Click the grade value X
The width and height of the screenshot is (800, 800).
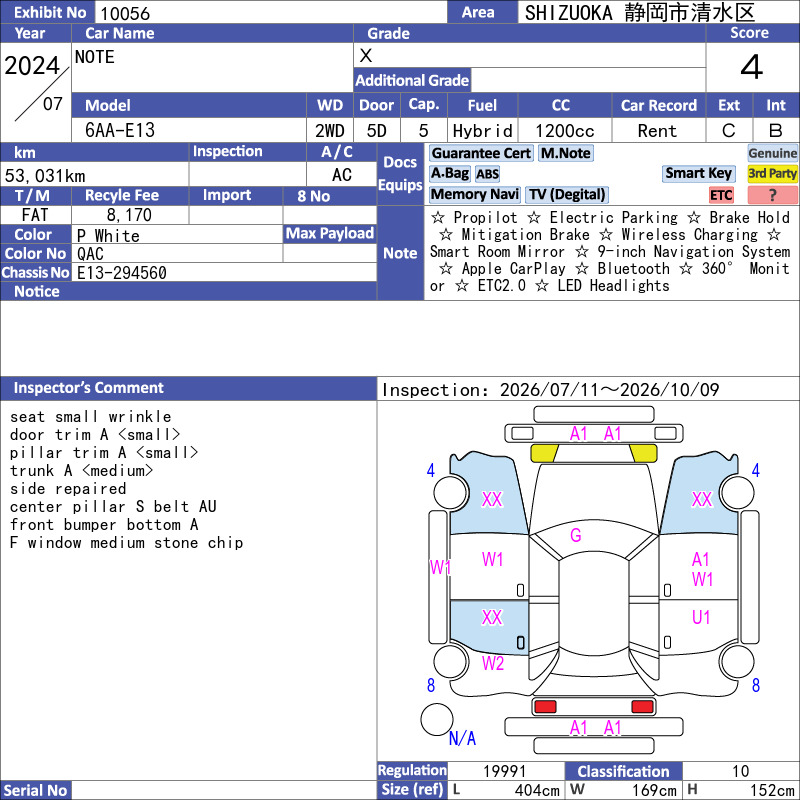pyautogui.click(x=366, y=56)
